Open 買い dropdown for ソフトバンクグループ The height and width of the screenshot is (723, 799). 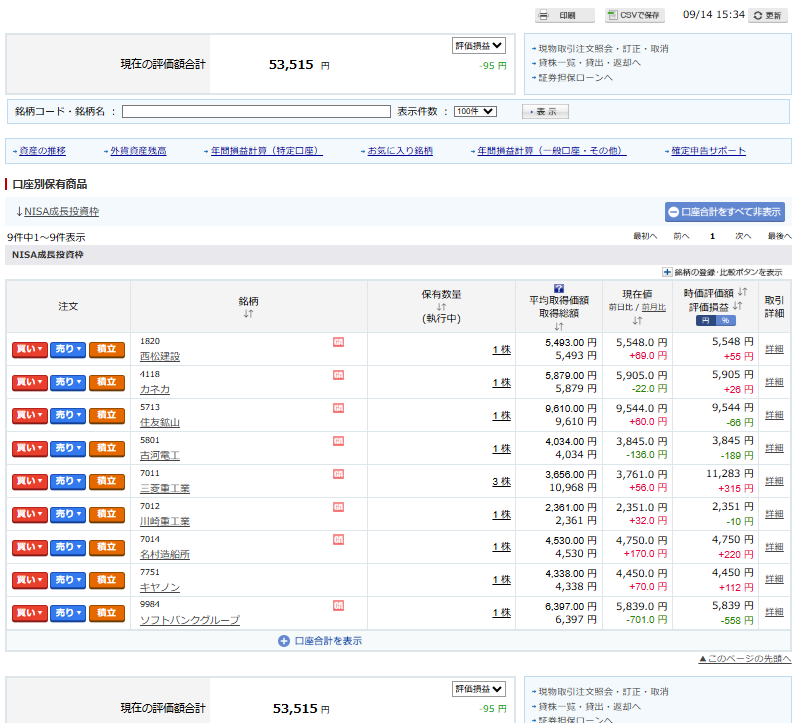30,613
